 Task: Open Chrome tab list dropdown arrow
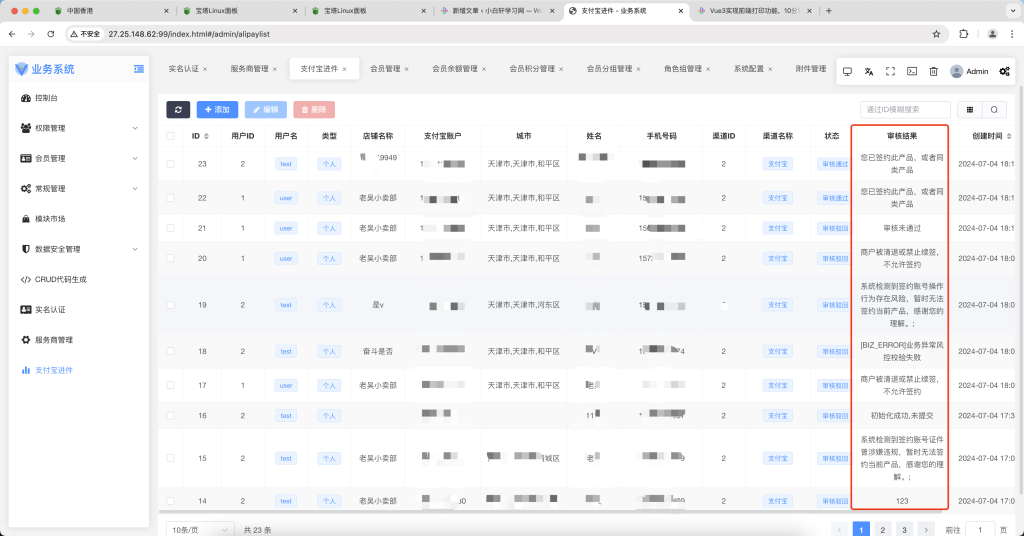pyautogui.click(x=1013, y=11)
